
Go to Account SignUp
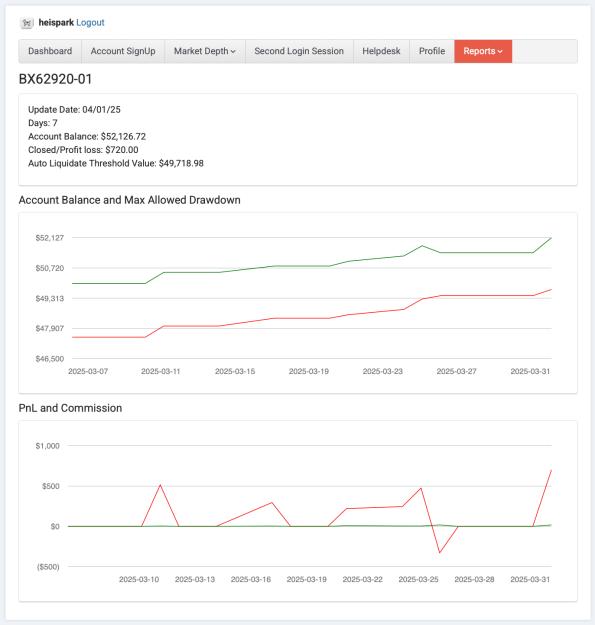(123, 51)
